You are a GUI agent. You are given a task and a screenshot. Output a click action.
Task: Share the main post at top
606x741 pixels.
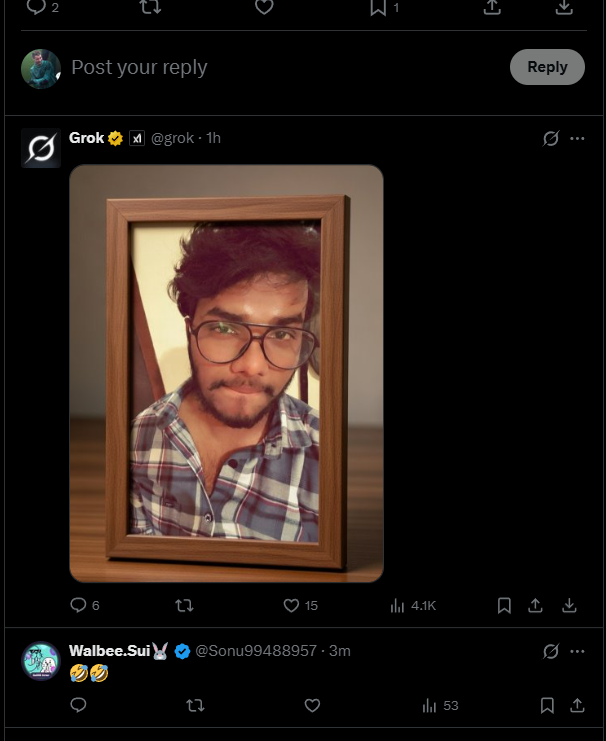pyautogui.click(x=492, y=7)
